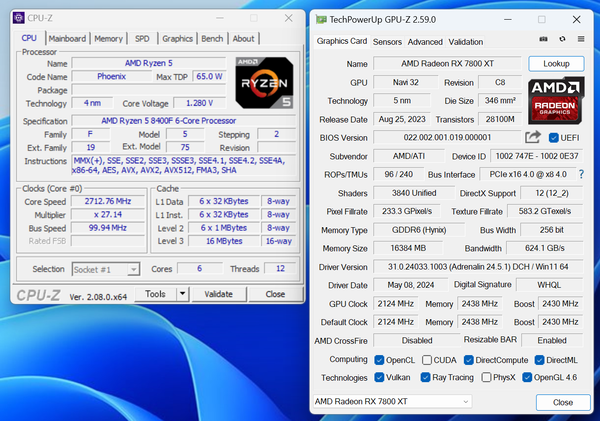Viewport: 600px width, 421px height.
Task: Click the Code Name value Phoenix
Action: 111,77
